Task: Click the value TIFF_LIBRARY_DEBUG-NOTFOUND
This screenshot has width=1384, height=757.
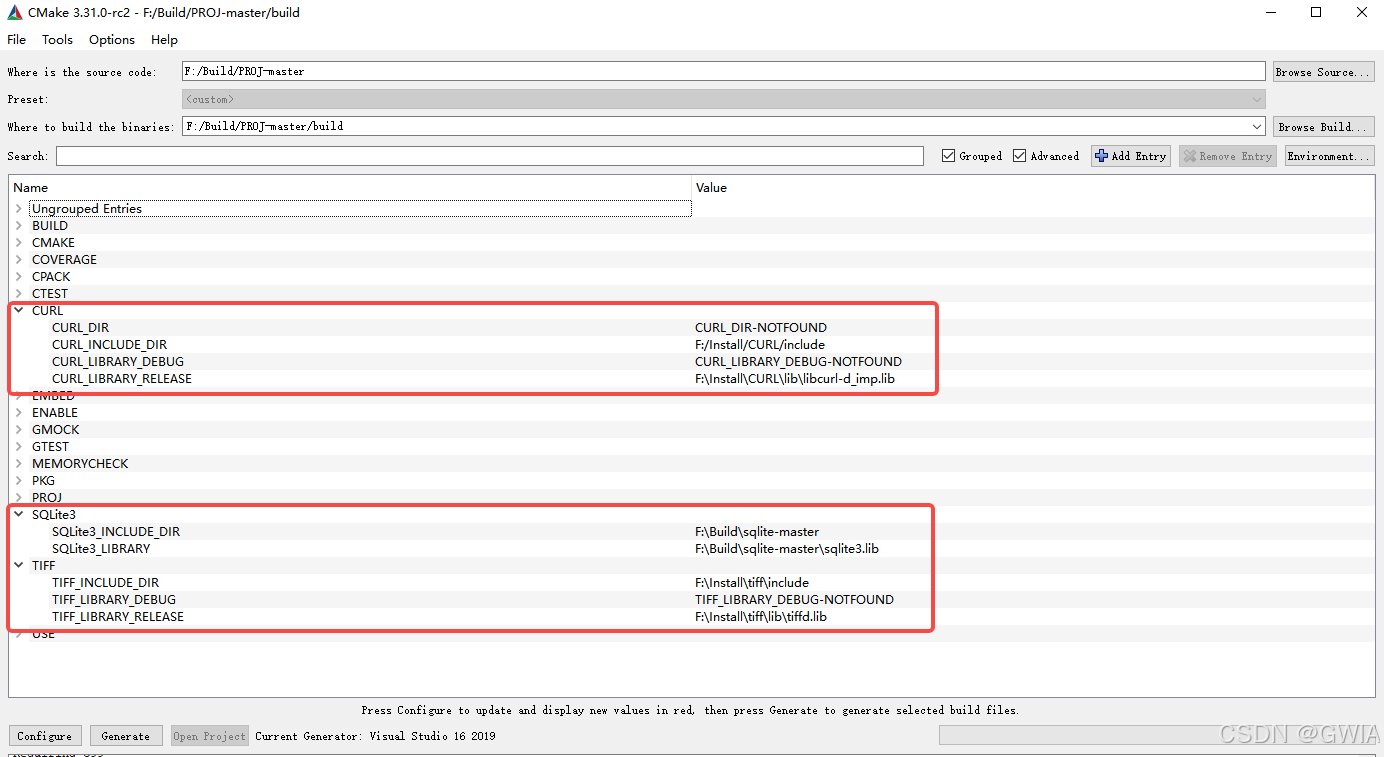Action: pos(794,600)
